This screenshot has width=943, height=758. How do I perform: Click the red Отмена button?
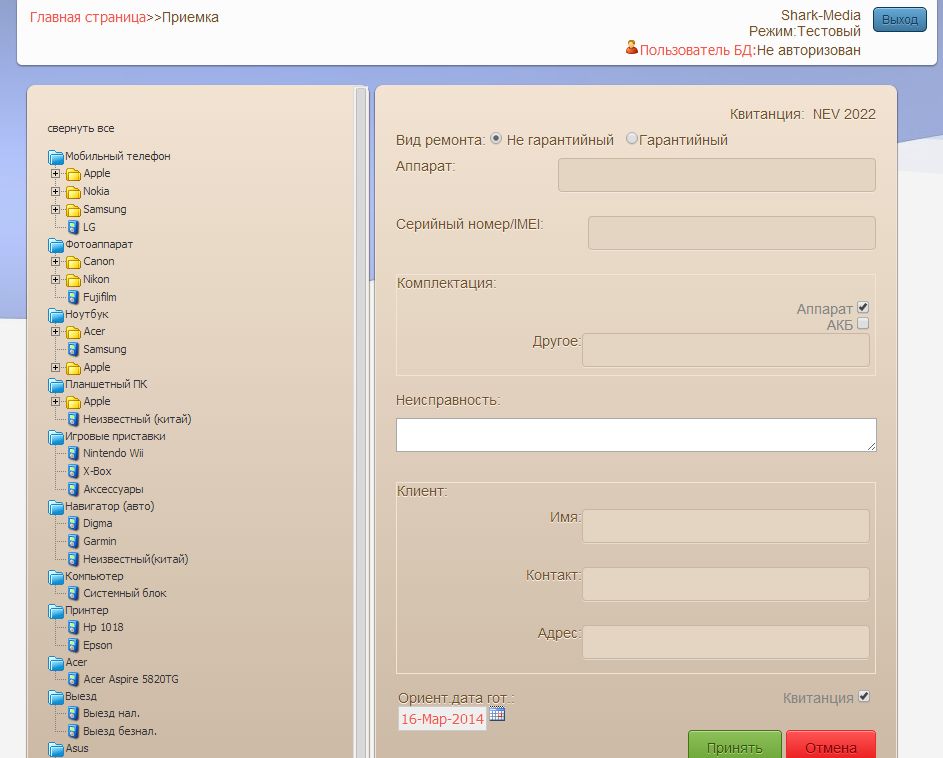point(831,745)
